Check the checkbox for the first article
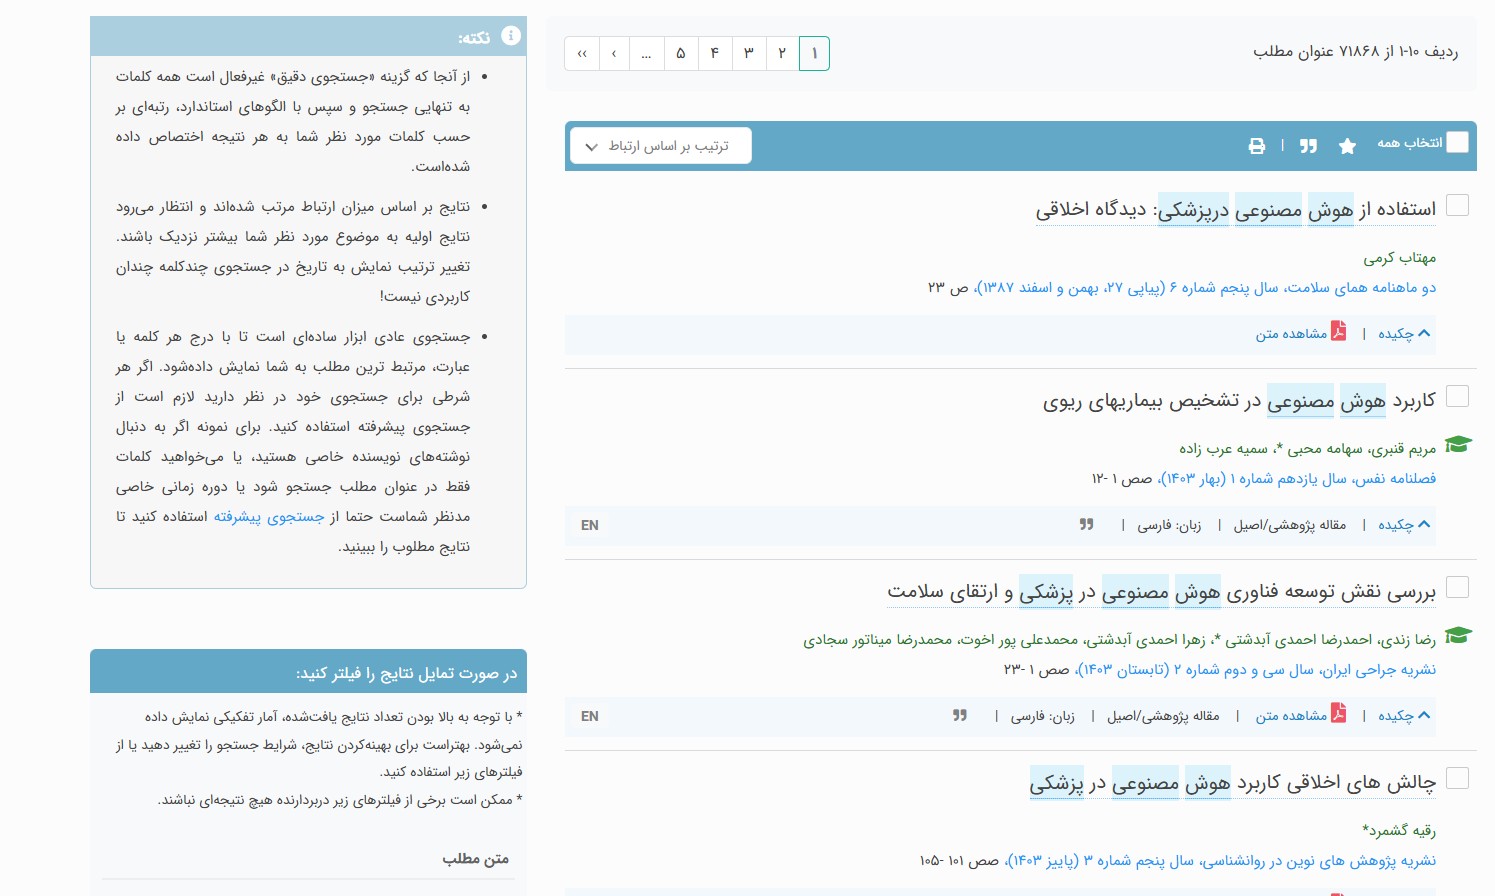The height and width of the screenshot is (896, 1495). [x=1457, y=204]
